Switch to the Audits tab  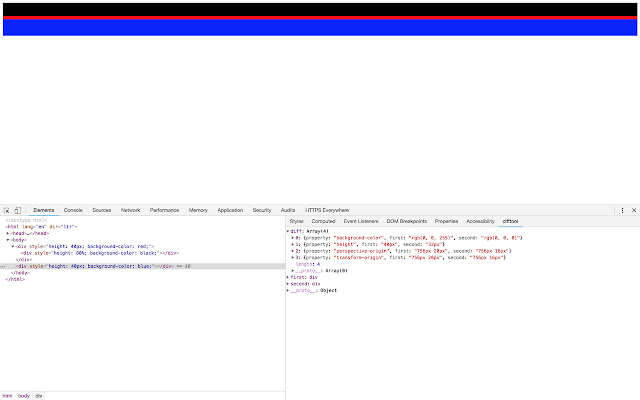(288, 210)
